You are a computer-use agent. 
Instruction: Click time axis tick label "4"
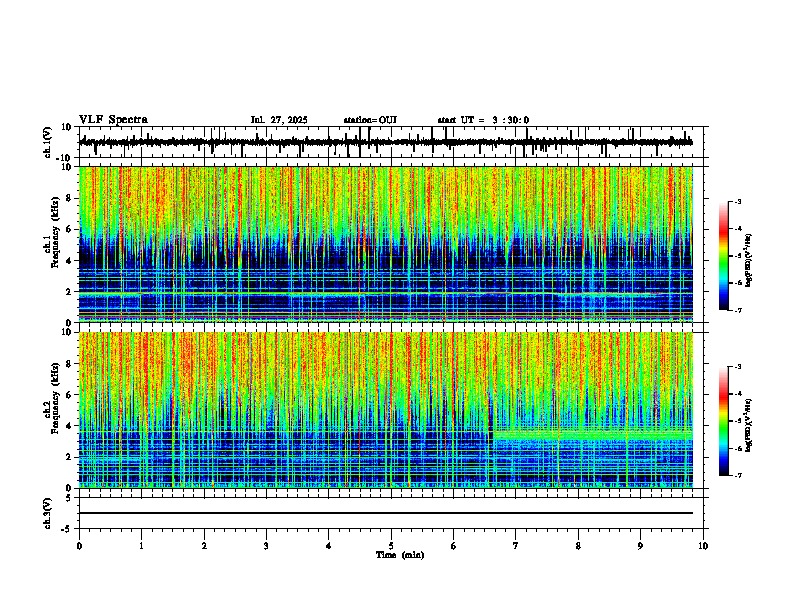[x=329, y=546]
